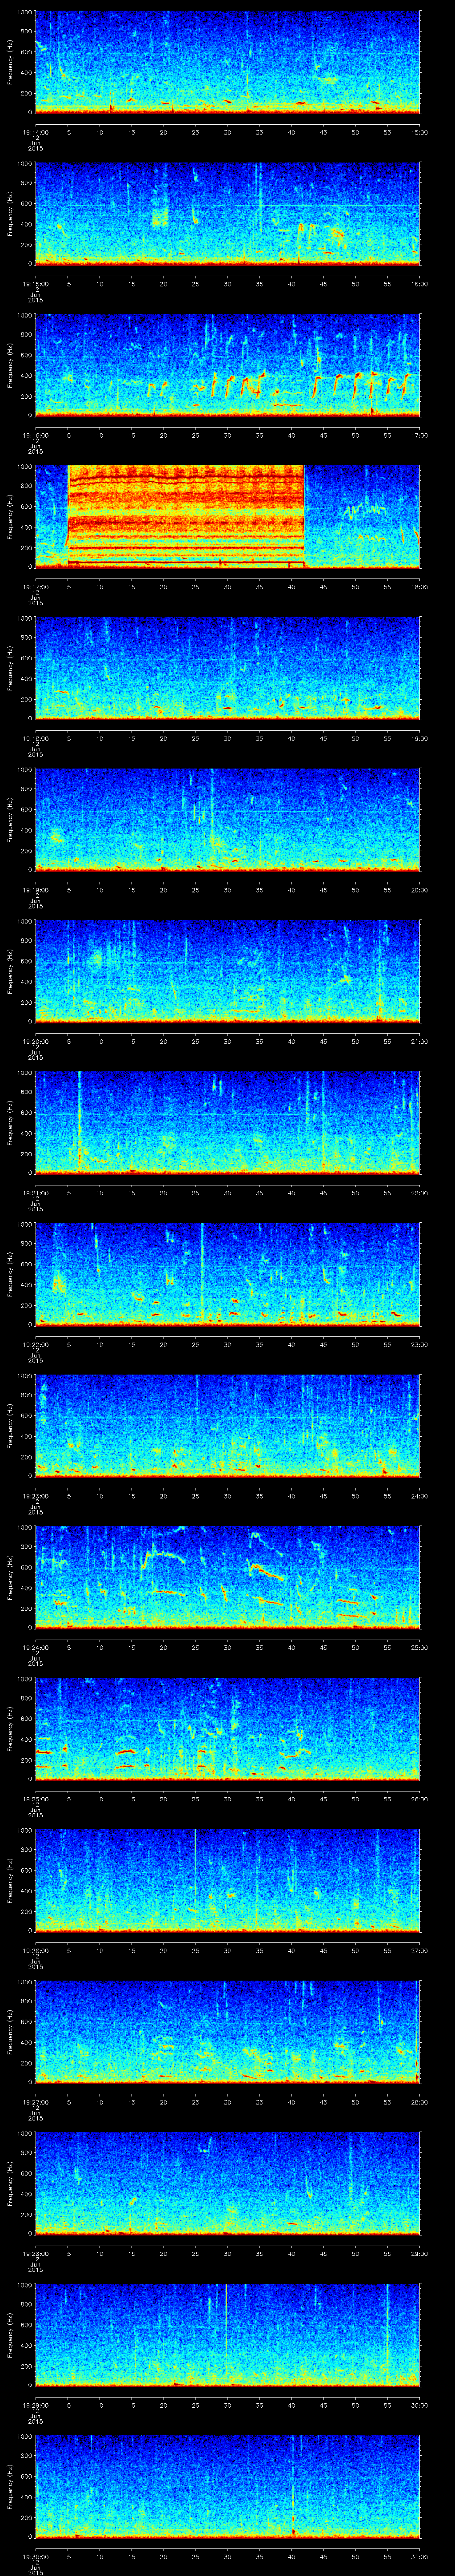Select the 19:26:00 start time label
This screenshot has width=455, height=2576.
point(36,1950)
